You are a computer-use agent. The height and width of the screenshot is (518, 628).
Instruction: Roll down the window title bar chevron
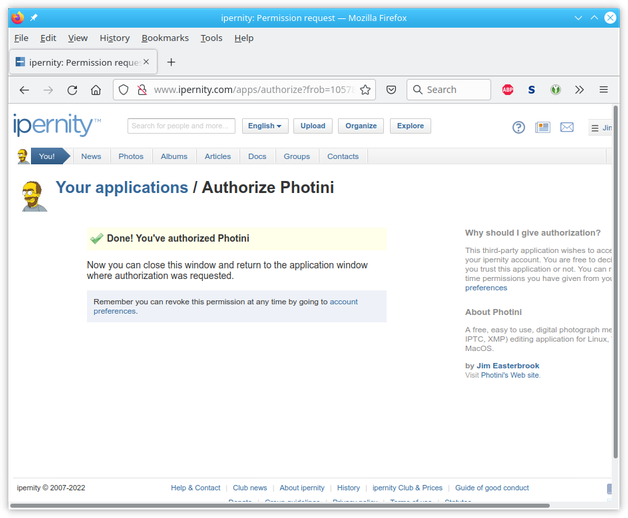pyautogui.click(x=578, y=18)
